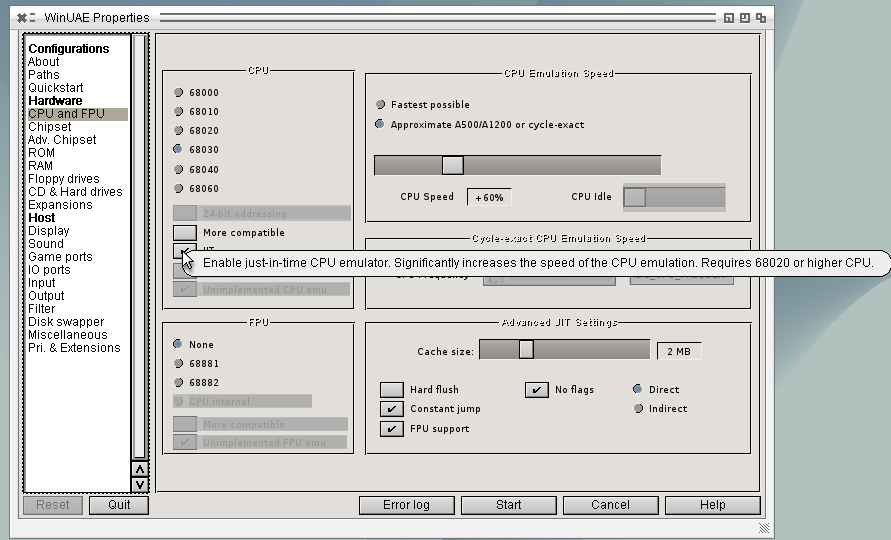
Task: Click the Quit button
Action: tap(119, 505)
